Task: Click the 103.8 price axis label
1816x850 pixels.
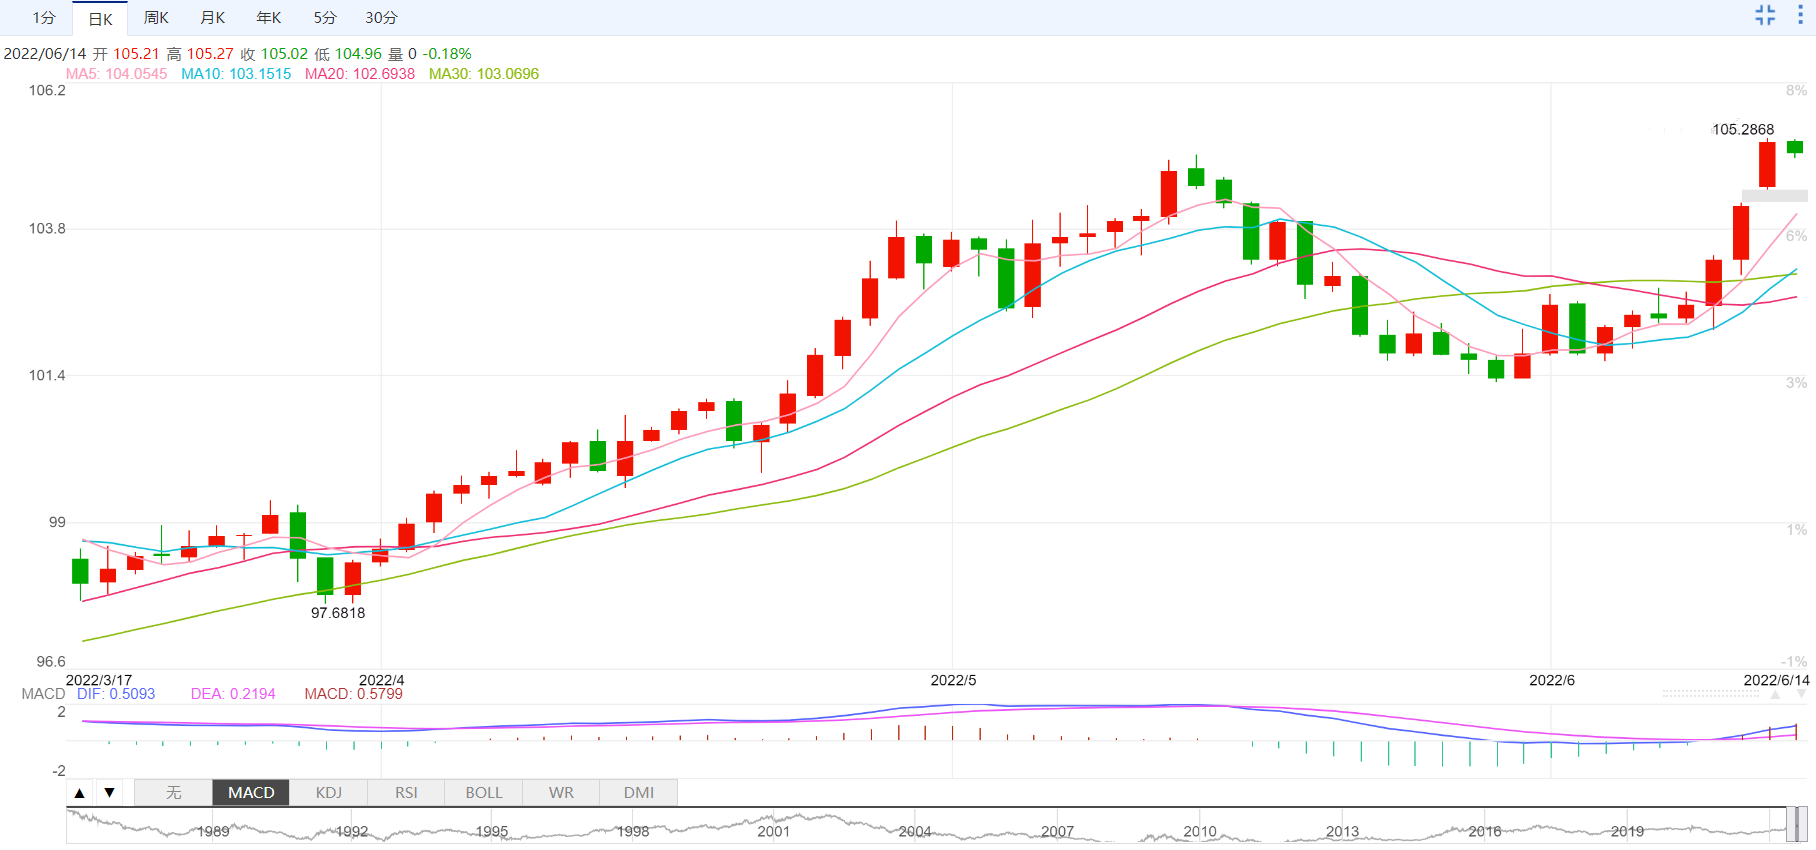Action: click(47, 229)
